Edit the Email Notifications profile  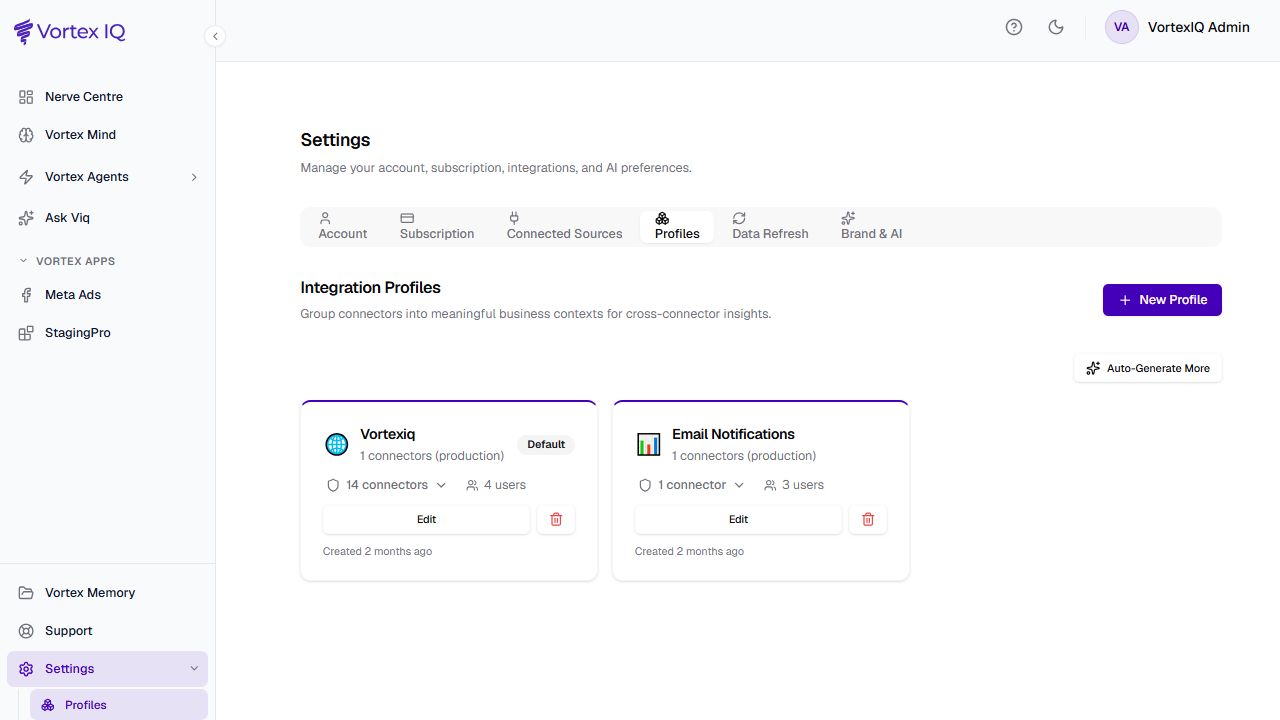pyautogui.click(x=738, y=520)
